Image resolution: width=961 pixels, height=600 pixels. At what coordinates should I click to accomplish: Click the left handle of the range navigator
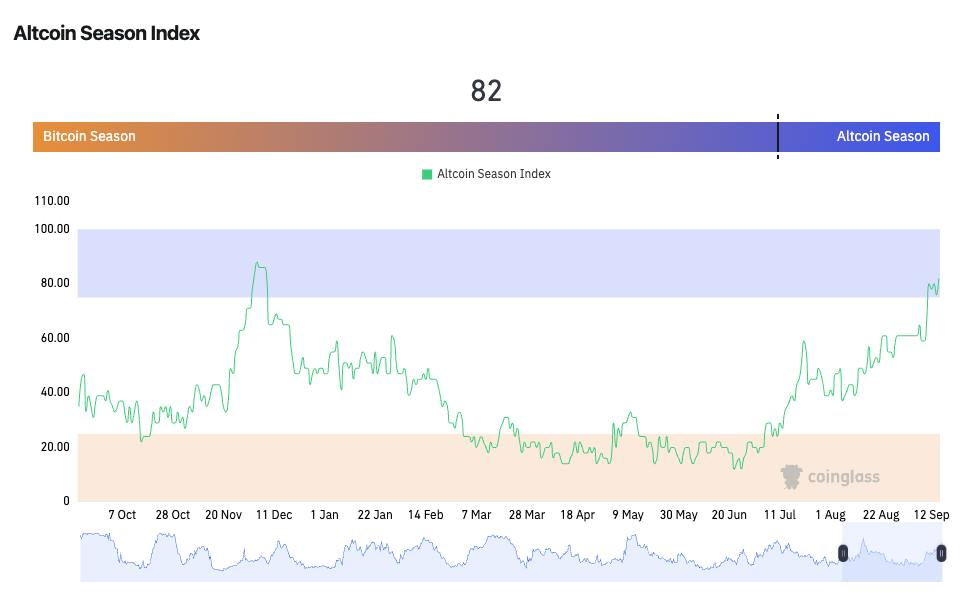(843, 554)
